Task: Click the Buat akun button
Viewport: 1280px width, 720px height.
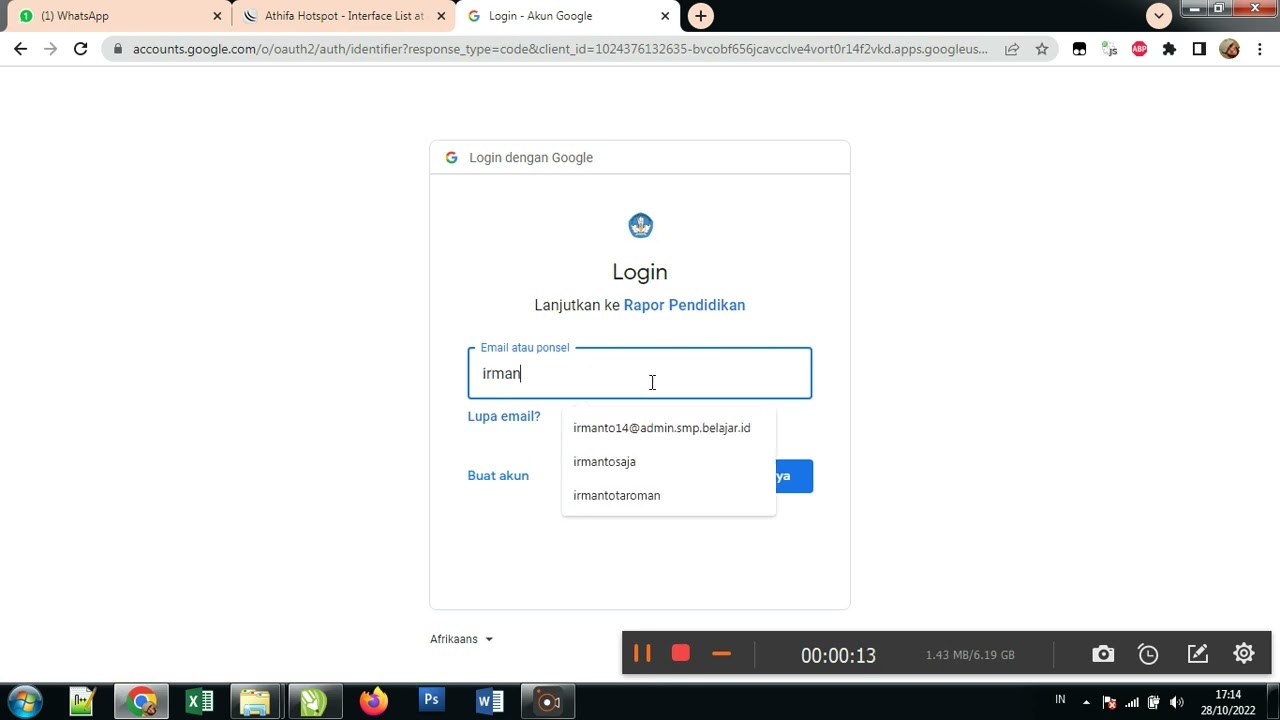Action: point(498,475)
